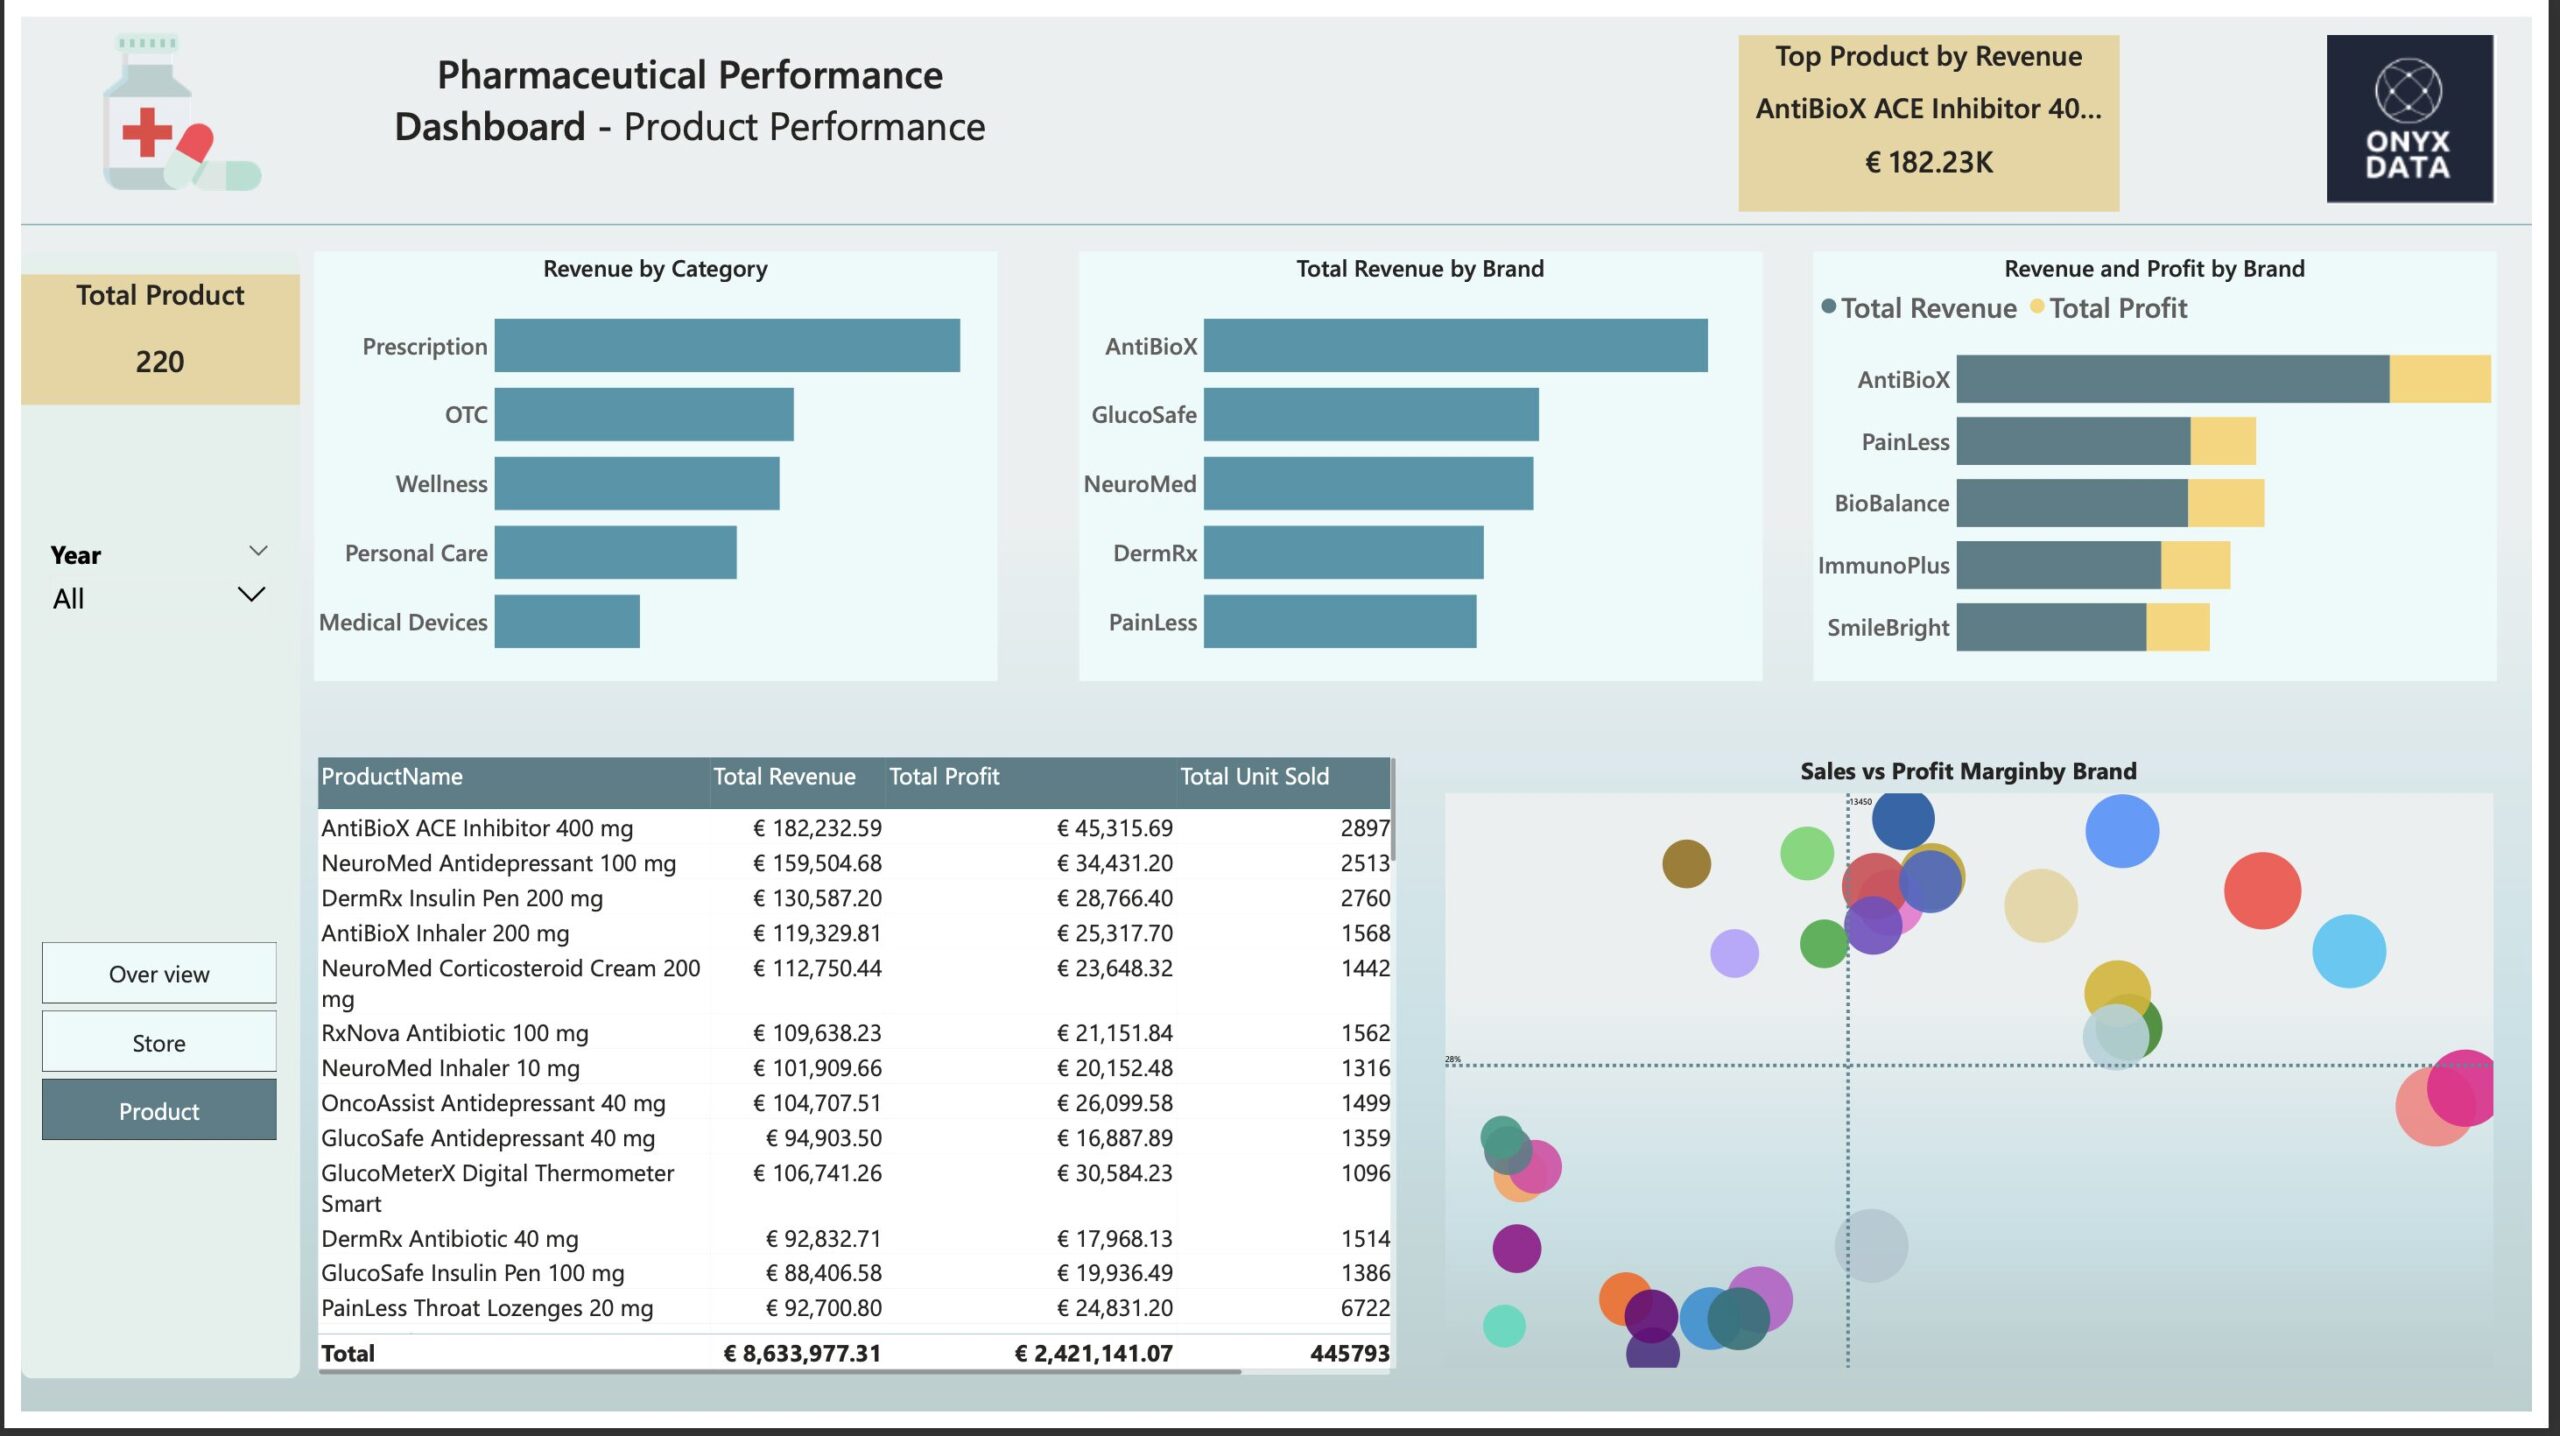
Task: Click the Prescription category bar
Action: coord(726,346)
